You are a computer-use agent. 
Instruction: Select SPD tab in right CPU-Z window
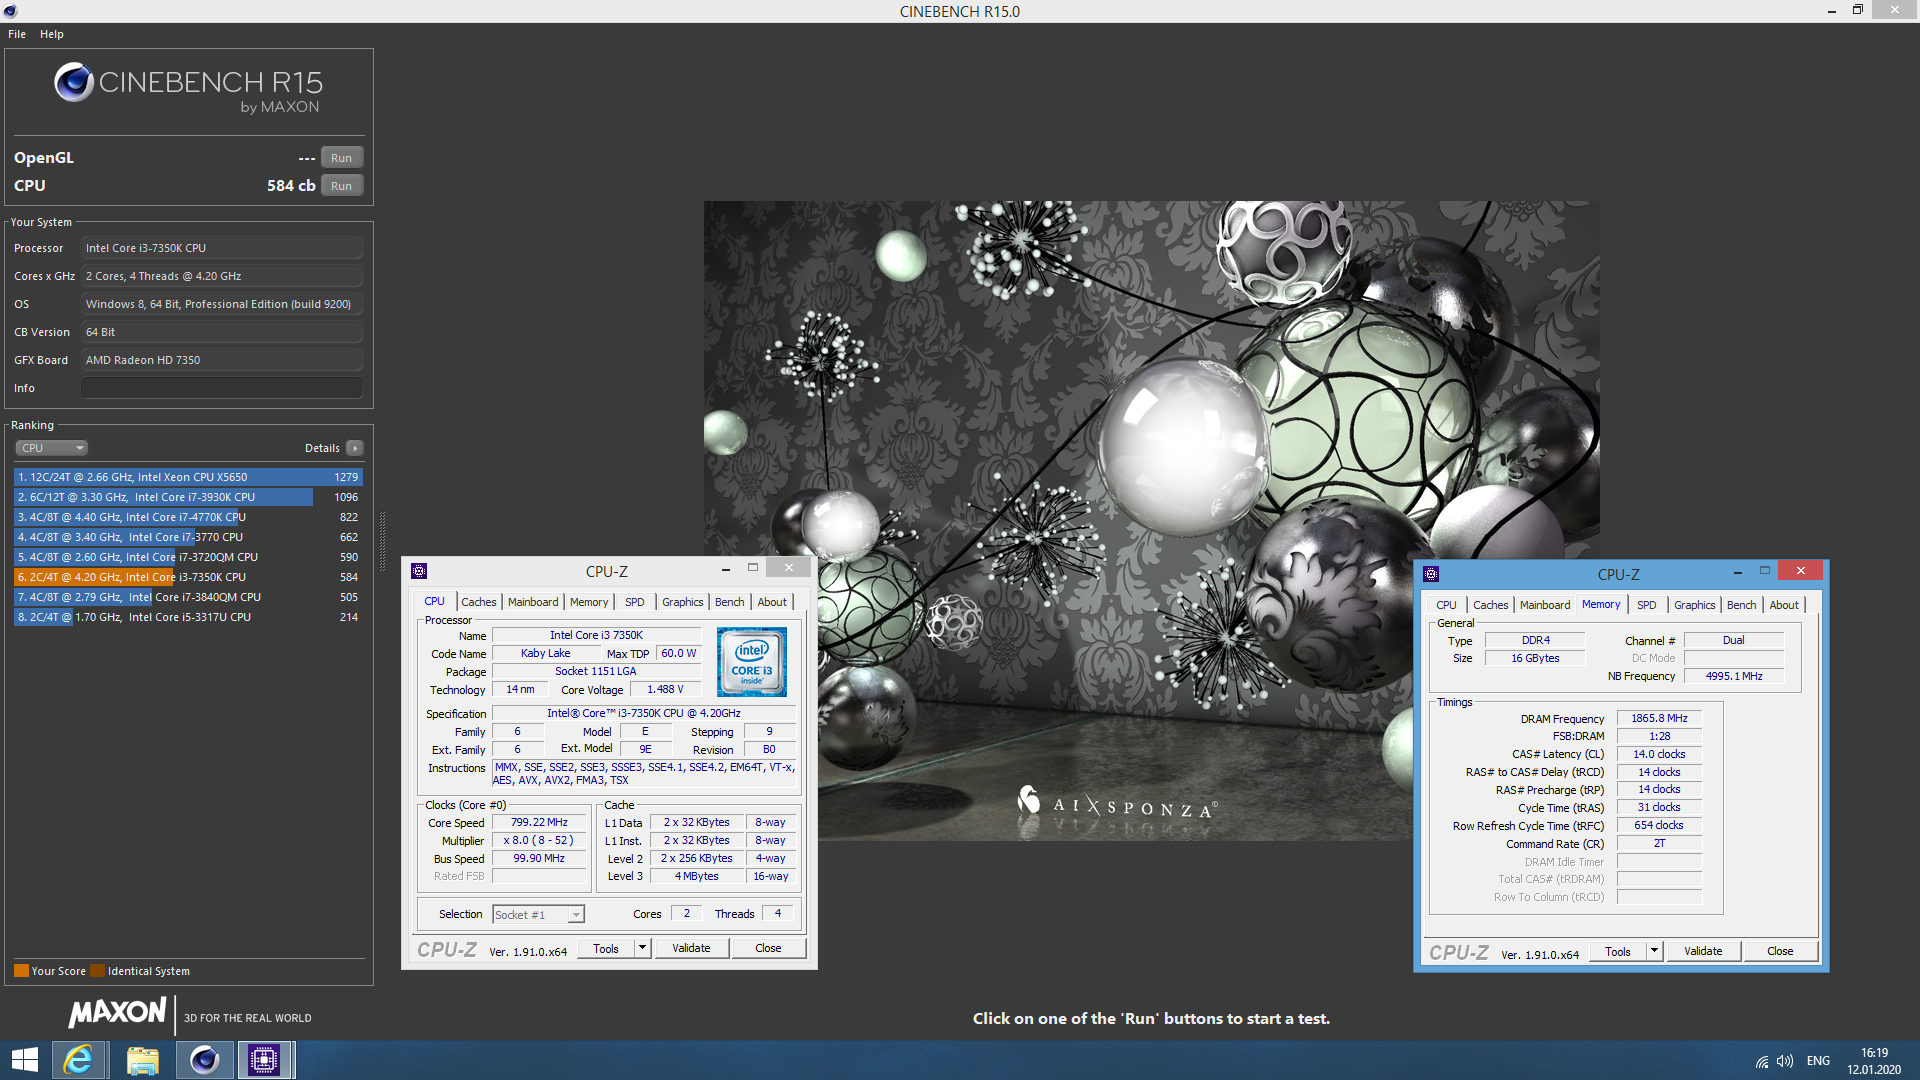point(1647,605)
